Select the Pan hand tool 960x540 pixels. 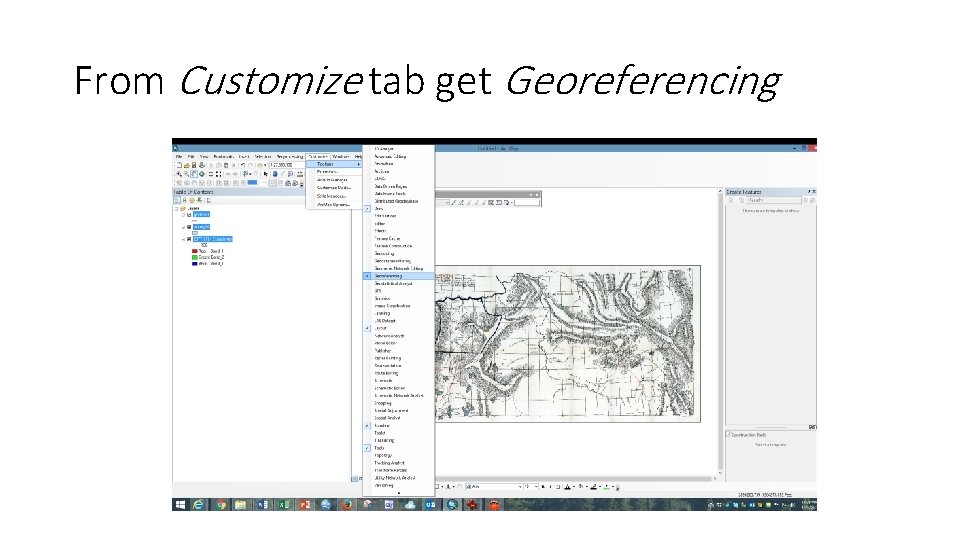tap(194, 174)
